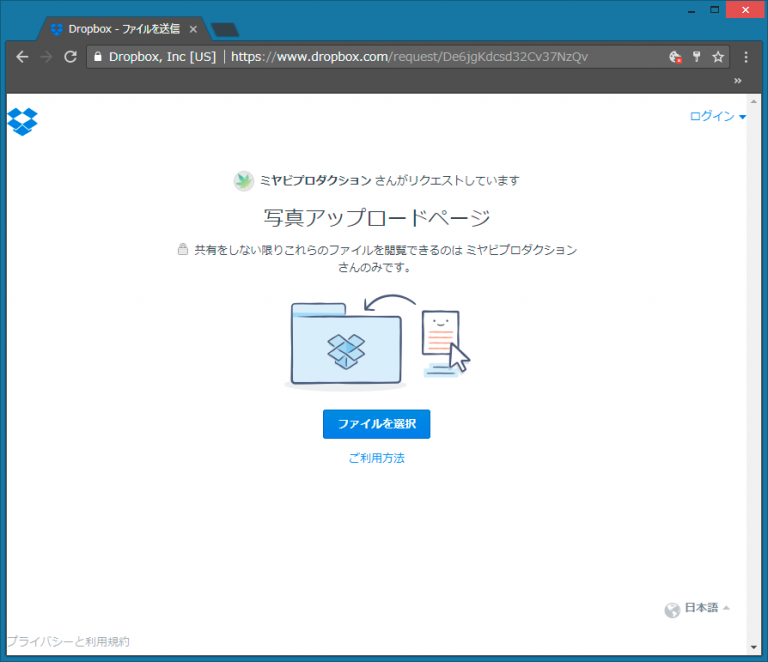Click the key icon in the address bar
Viewport: 768px width, 662px height.
coord(696,57)
